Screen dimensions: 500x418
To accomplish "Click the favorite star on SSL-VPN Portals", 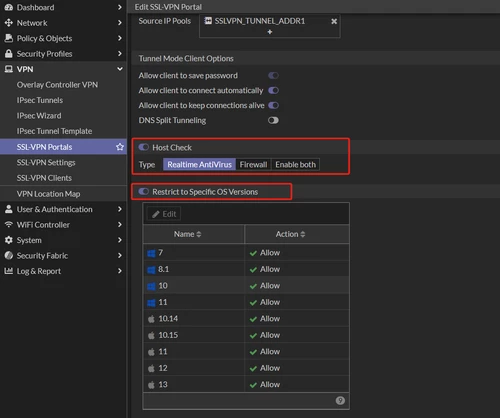I will tap(120, 147).
